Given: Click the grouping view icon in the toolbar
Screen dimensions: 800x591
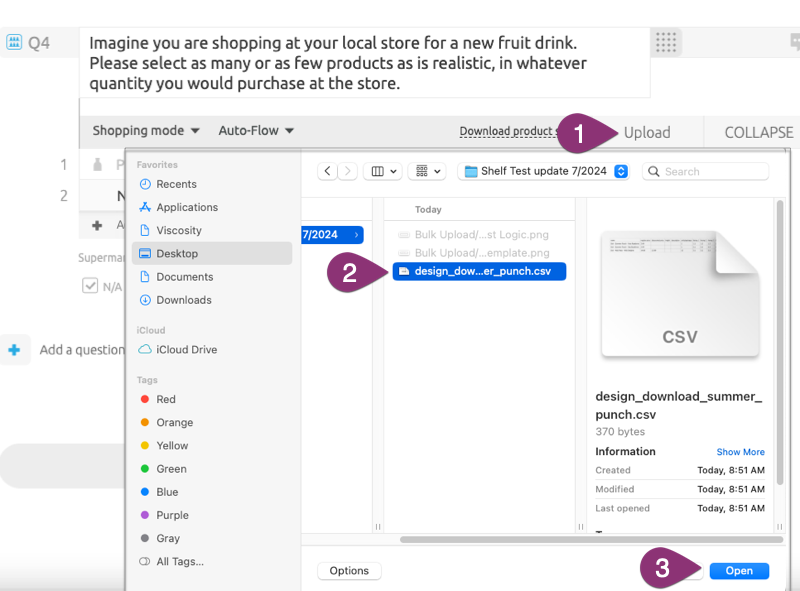Looking at the screenshot, I should click(x=421, y=171).
